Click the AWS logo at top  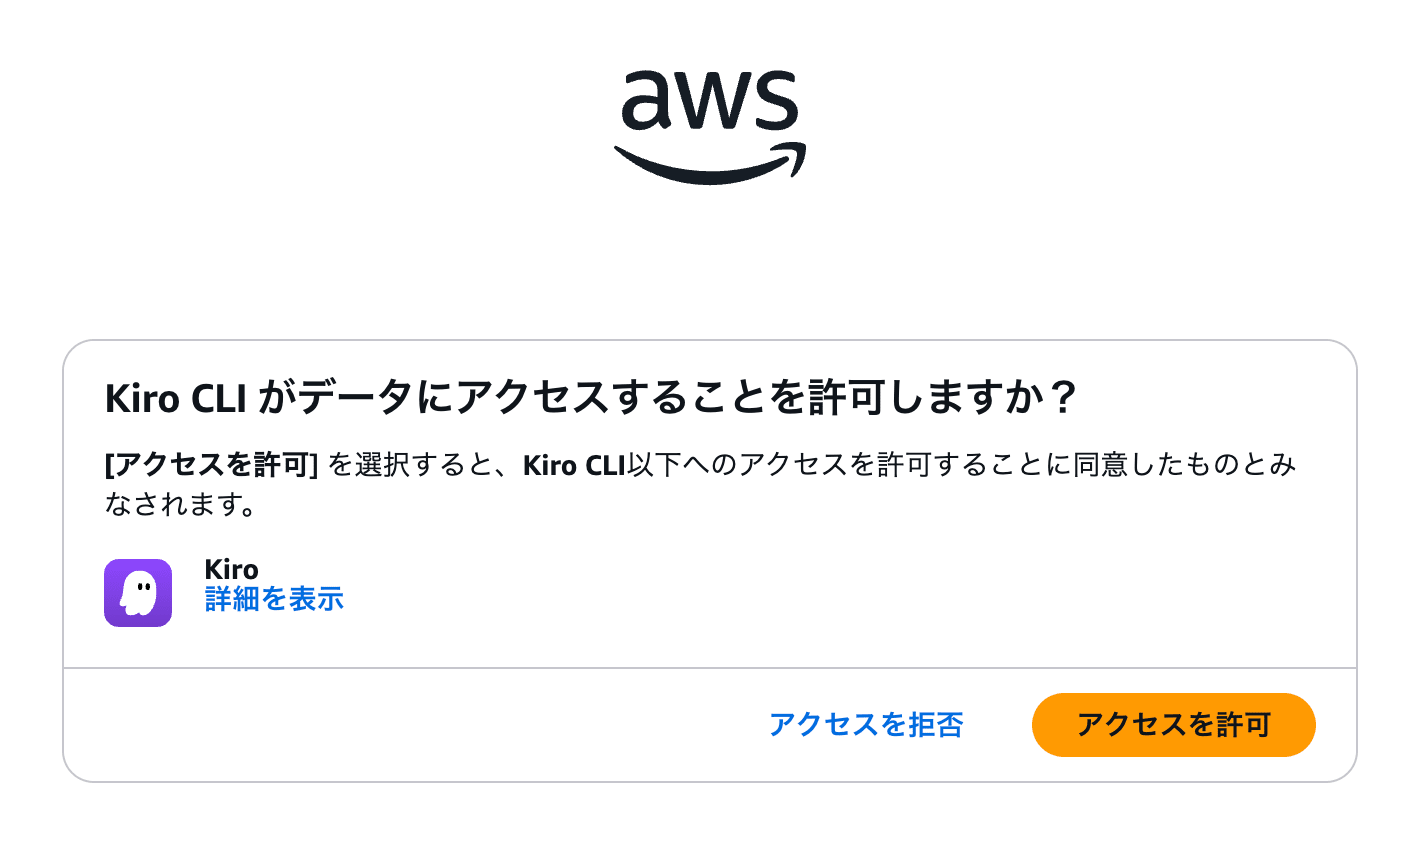pos(710,126)
